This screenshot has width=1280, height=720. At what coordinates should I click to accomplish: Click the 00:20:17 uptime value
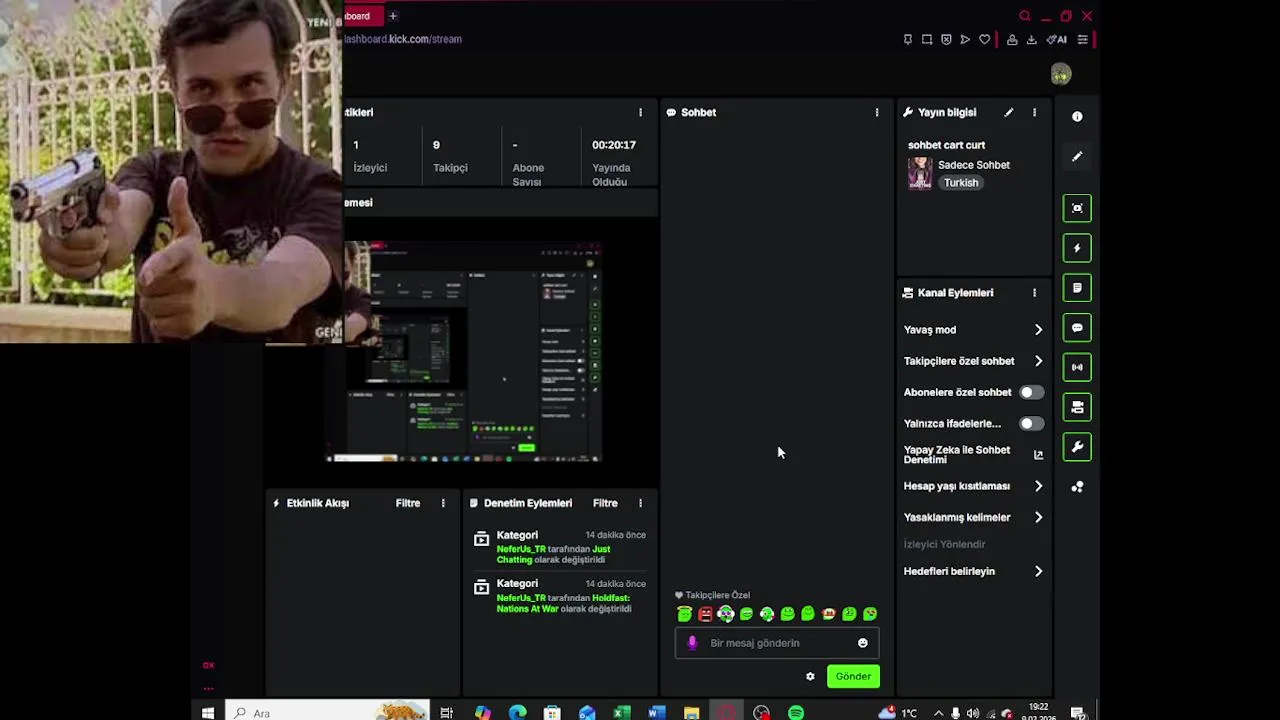click(614, 145)
